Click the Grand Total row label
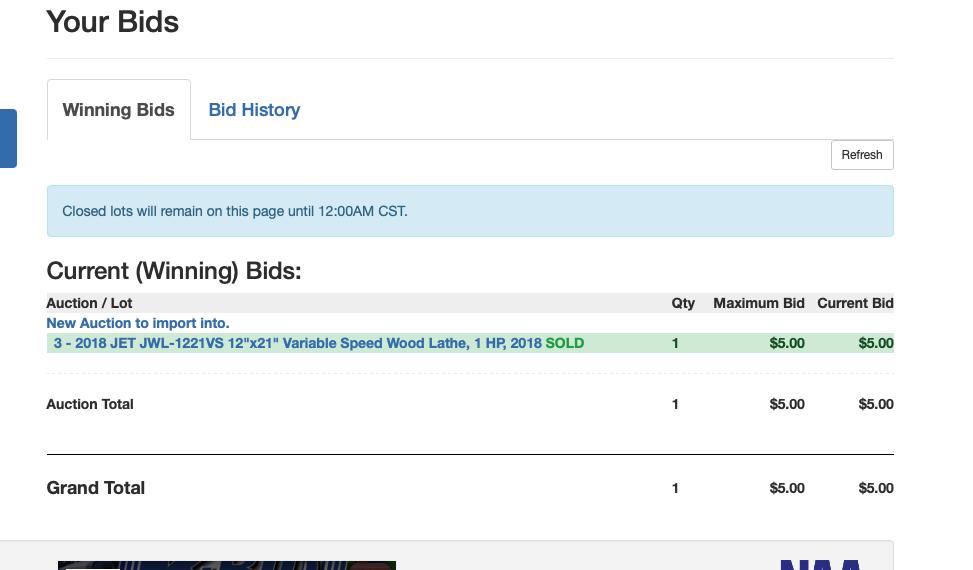Image resolution: width=973 pixels, height=570 pixels. 96,488
